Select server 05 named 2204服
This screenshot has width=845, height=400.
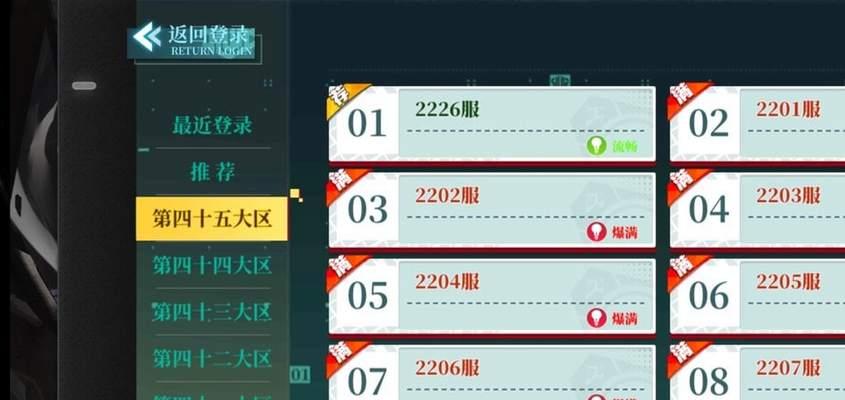[x=492, y=296]
